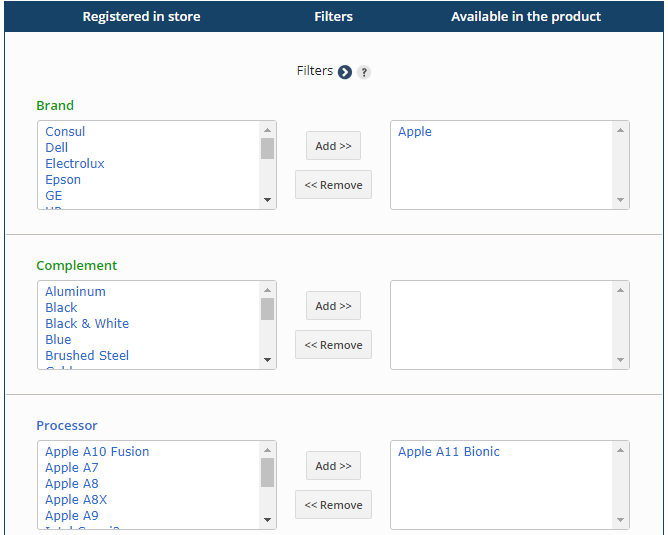This screenshot has width=668, height=535.
Task: Select Apple in available Brand list
Action: tap(415, 132)
